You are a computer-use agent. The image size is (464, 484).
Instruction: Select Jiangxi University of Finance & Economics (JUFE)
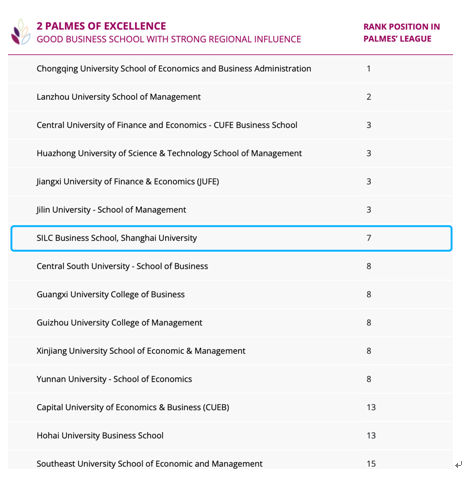[128, 182]
